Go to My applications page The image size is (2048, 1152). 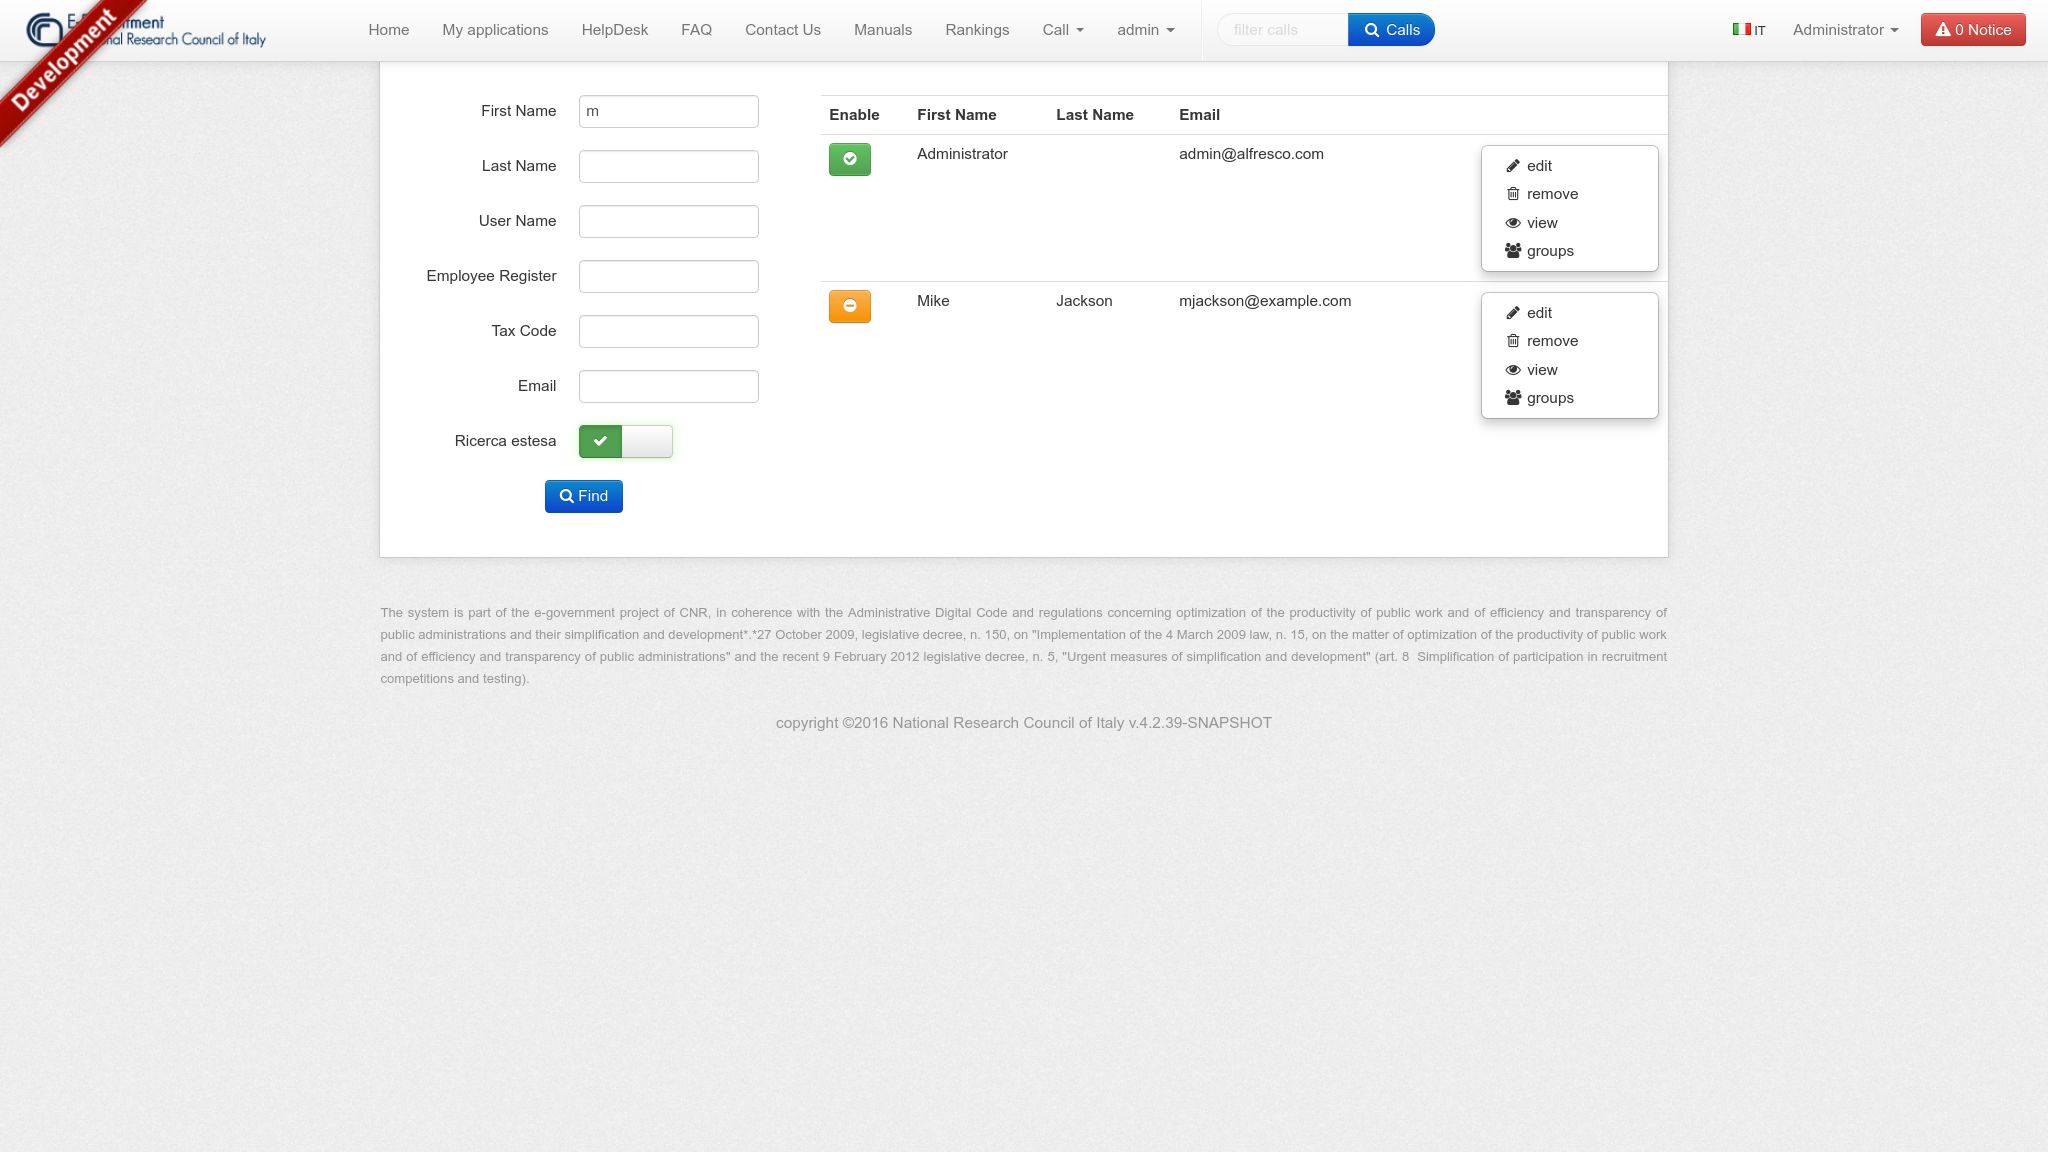click(x=495, y=30)
